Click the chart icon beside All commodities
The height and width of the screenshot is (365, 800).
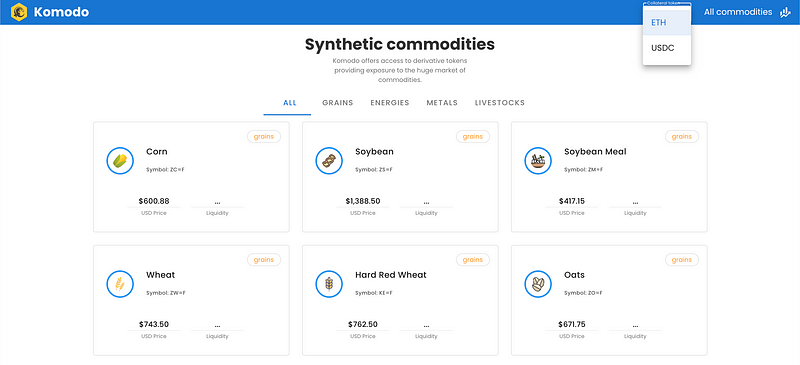point(785,12)
